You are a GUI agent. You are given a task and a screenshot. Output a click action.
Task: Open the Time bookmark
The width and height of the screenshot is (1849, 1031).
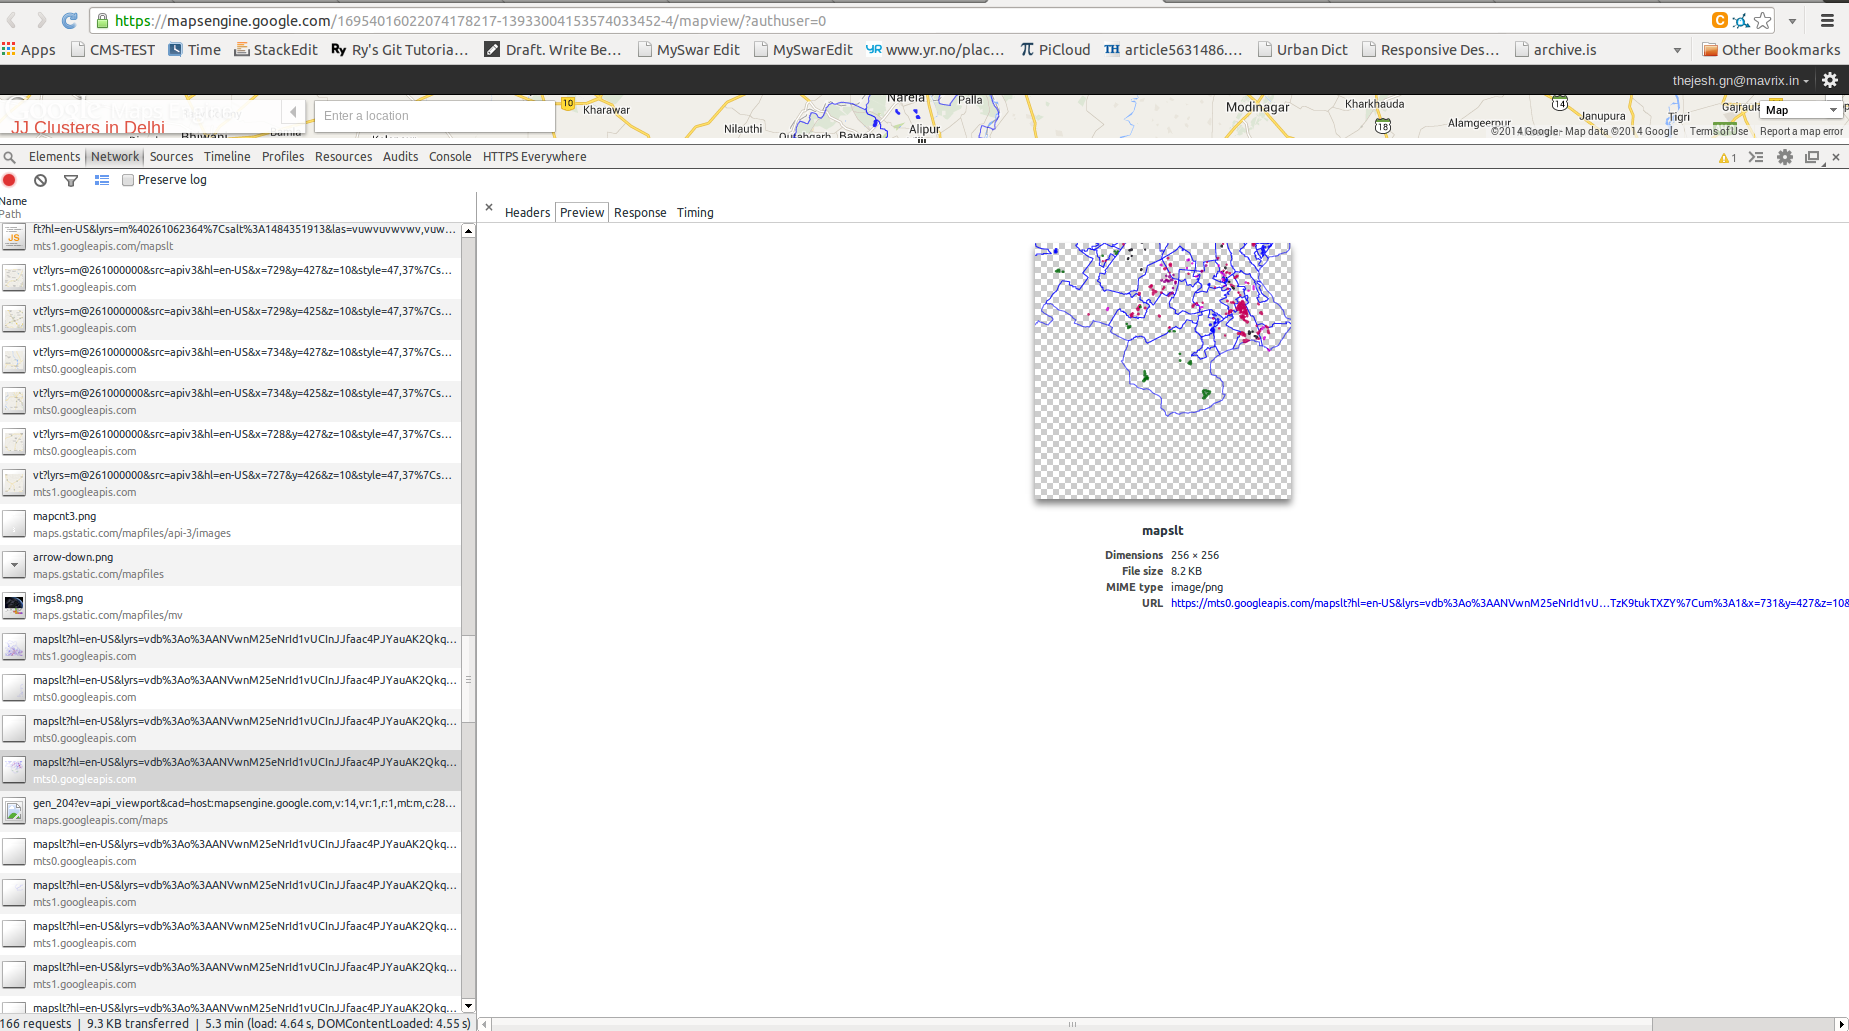tap(195, 49)
